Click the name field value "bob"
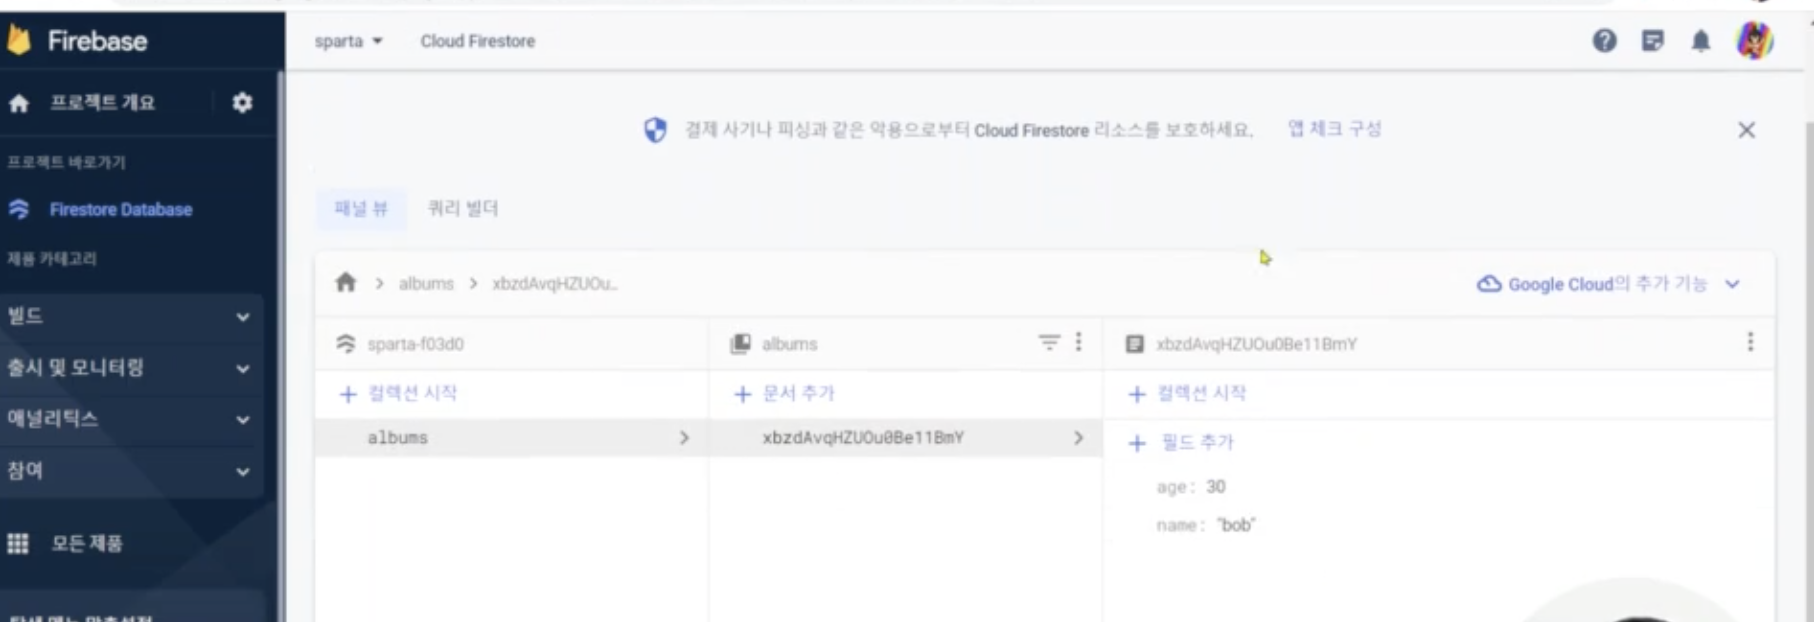Screen dimensions: 1814x622 [1237, 525]
